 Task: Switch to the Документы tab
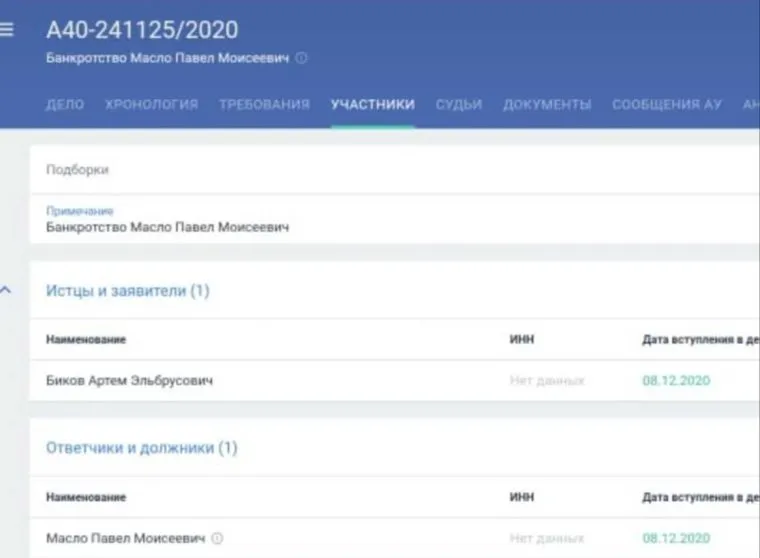(x=547, y=104)
